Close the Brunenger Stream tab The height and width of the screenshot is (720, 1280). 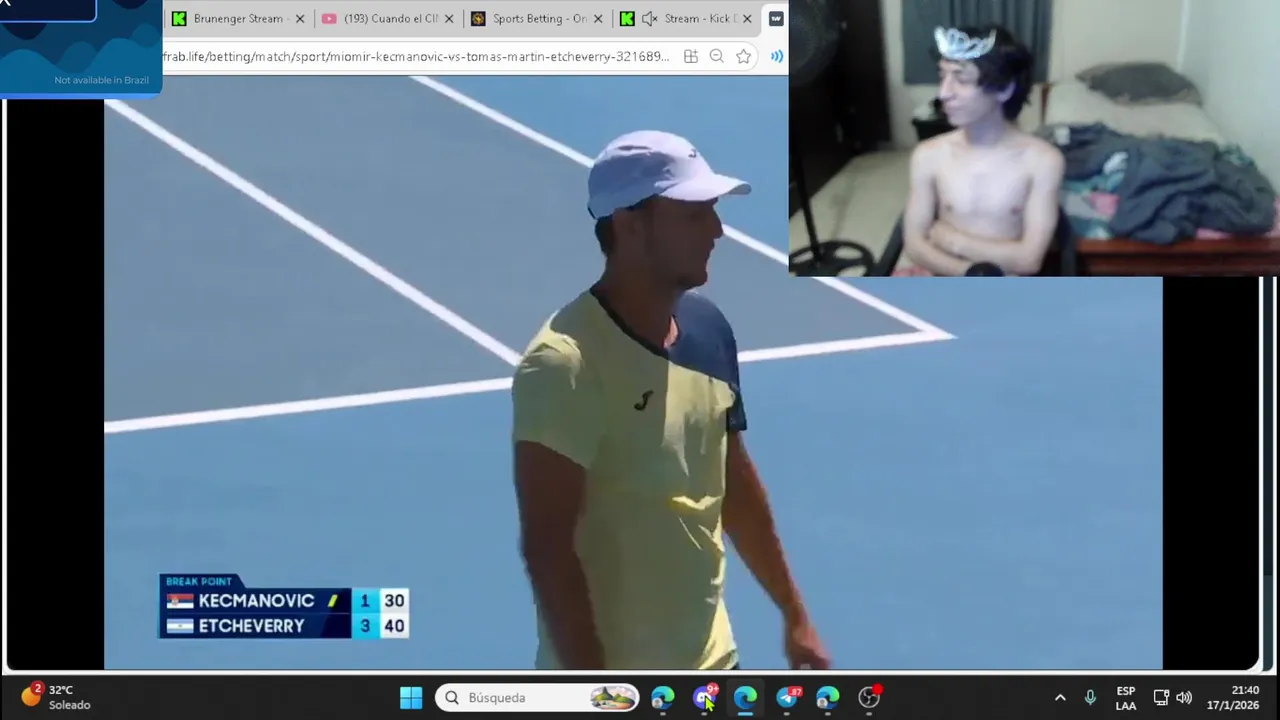click(300, 19)
